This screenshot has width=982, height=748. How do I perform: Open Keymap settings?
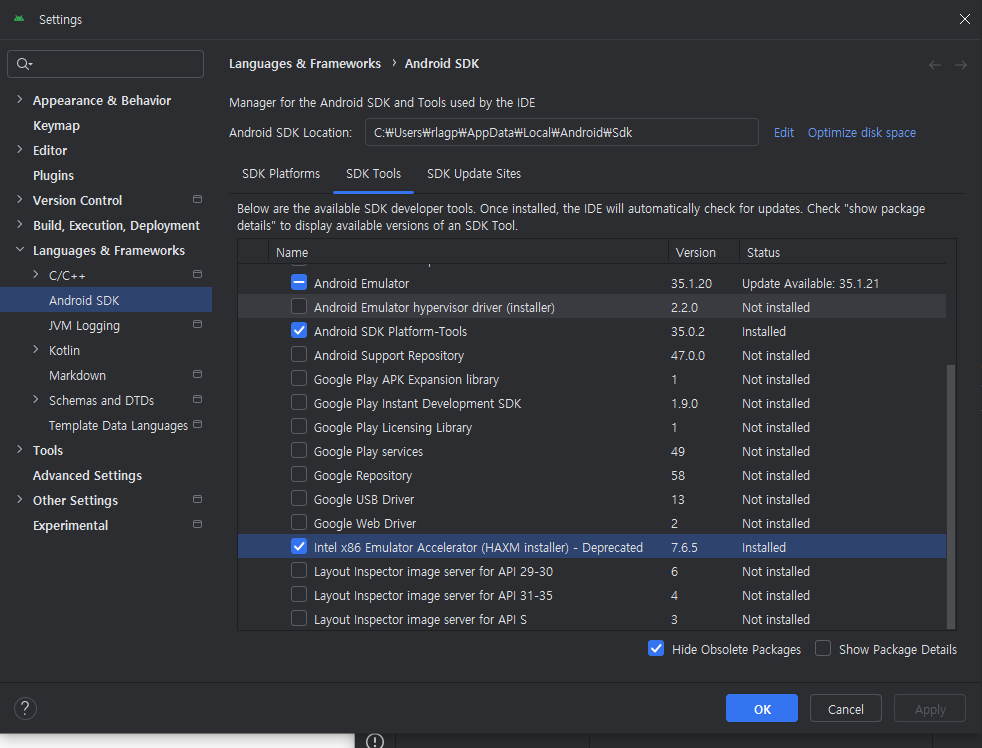coord(56,125)
